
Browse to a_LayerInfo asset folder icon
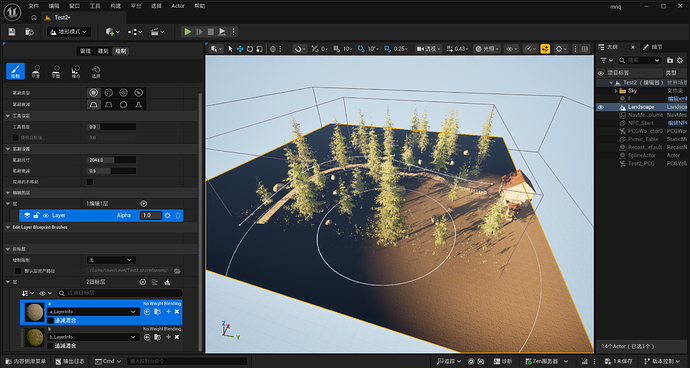point(157,312)
